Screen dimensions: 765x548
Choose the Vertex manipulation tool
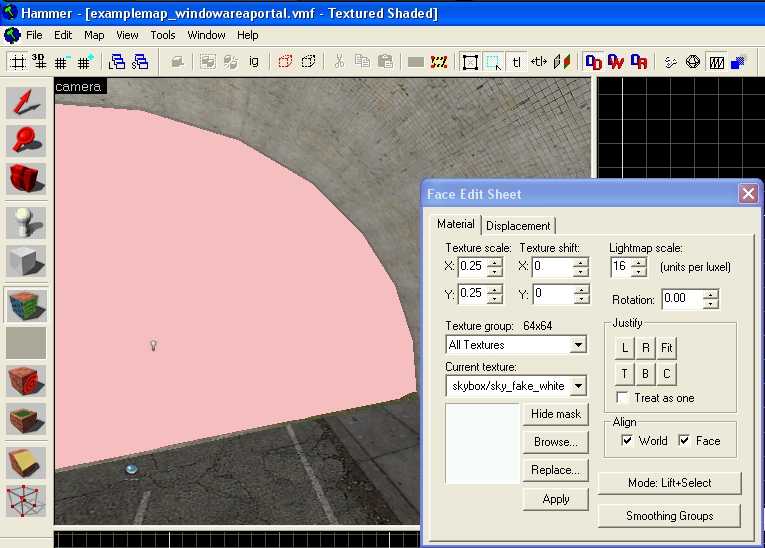tap(26, 499)
